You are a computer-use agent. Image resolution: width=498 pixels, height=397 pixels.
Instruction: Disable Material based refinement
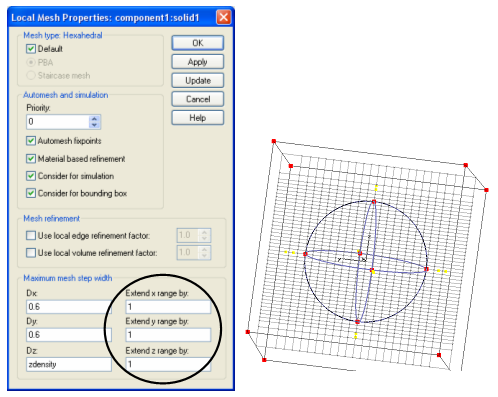[x=31, y=159]
